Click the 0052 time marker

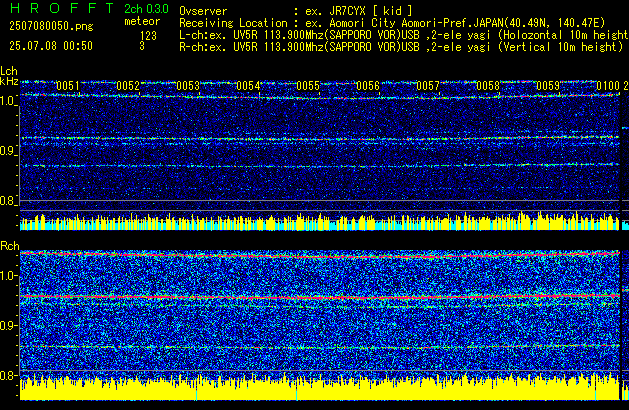[x=128, y=86]
